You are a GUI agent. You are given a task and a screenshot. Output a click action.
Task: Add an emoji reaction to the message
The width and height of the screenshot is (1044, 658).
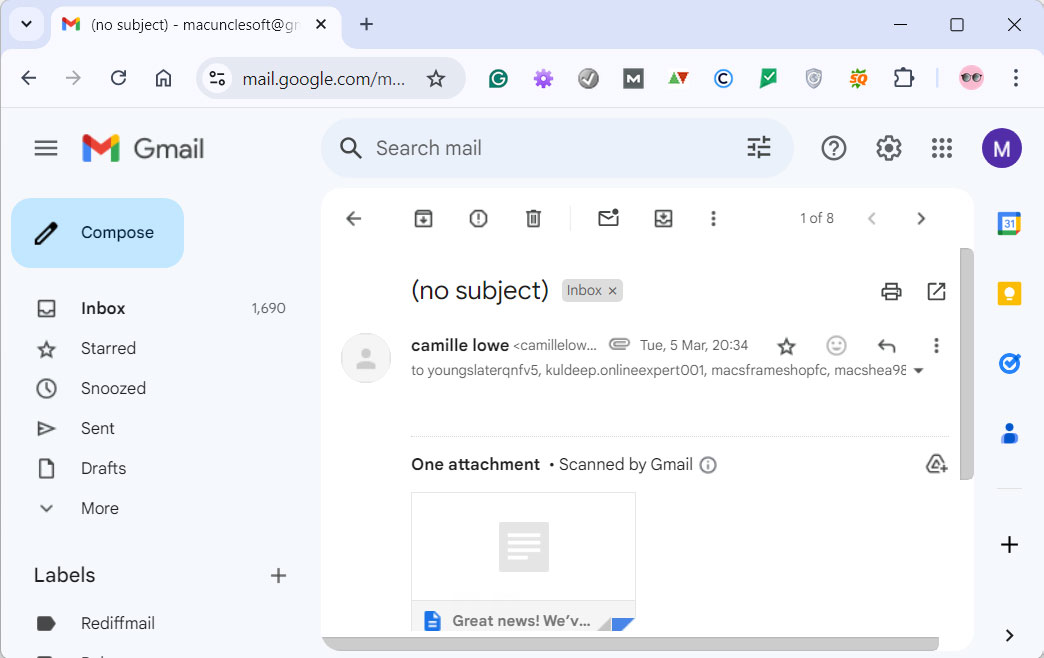pyautogui.click(x=836, y=345)
